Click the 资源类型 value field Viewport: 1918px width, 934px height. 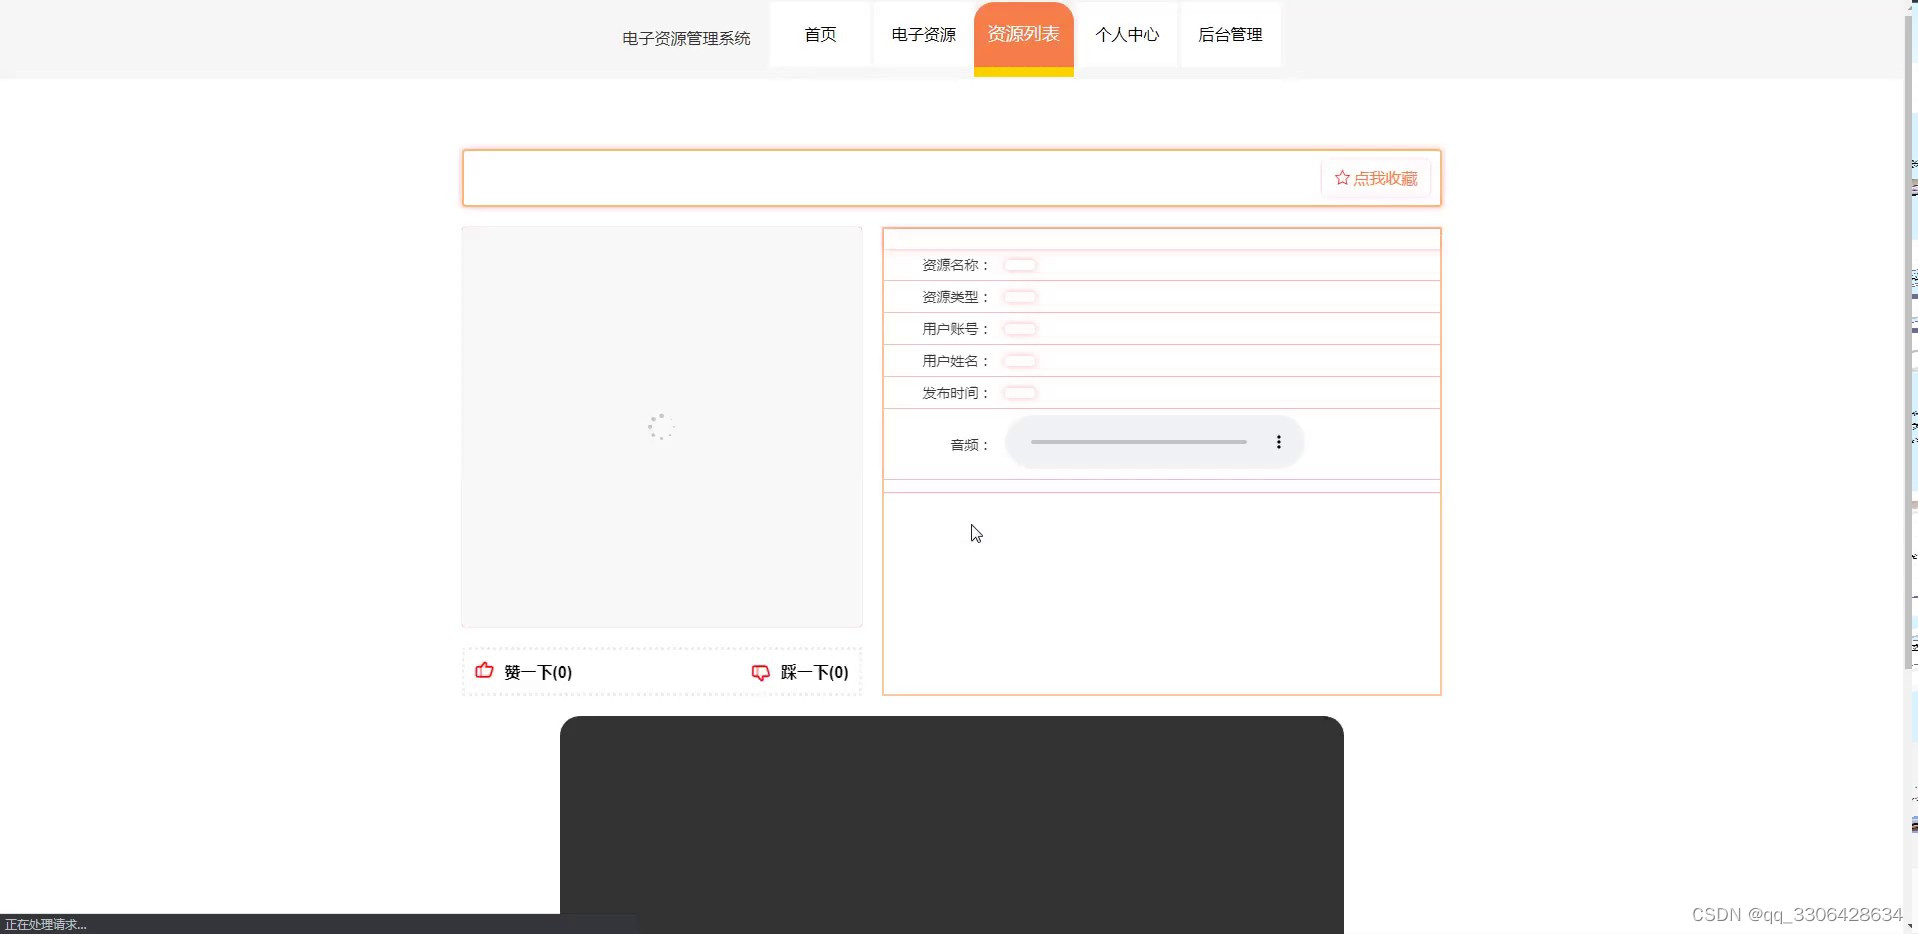tap(1020, 297)
